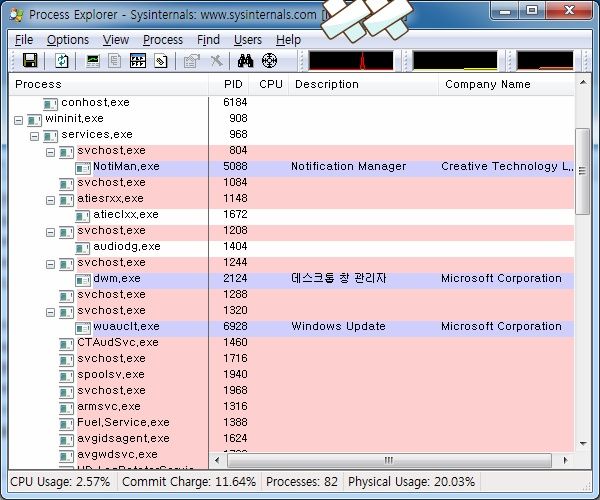Select the NotiMan.exe process name

click(126, 166)
